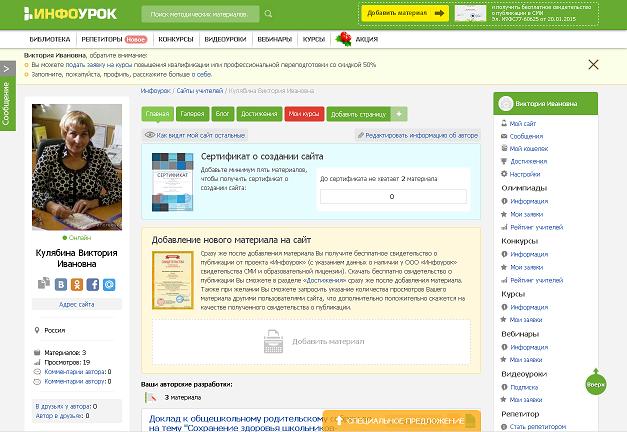627x432 pixels.
Task: Click the Добавить страницу button
Action: click(x=359, y=114)
